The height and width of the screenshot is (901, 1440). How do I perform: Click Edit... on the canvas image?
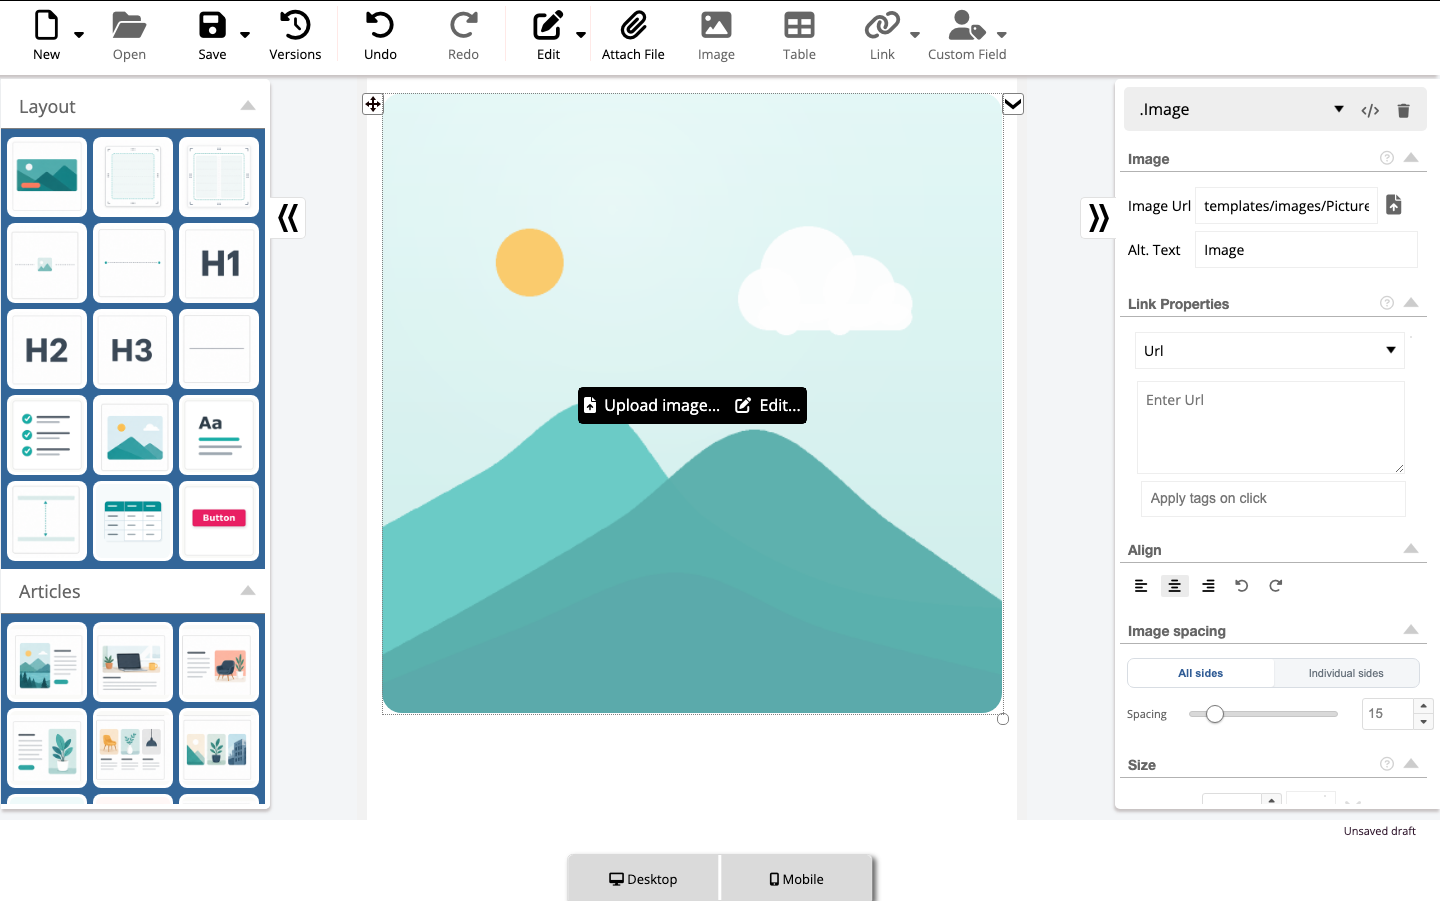[768, 405]
